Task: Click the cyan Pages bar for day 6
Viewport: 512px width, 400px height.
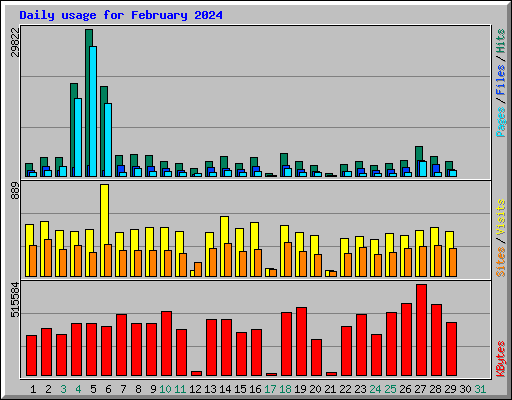Action: coord(108,140)
